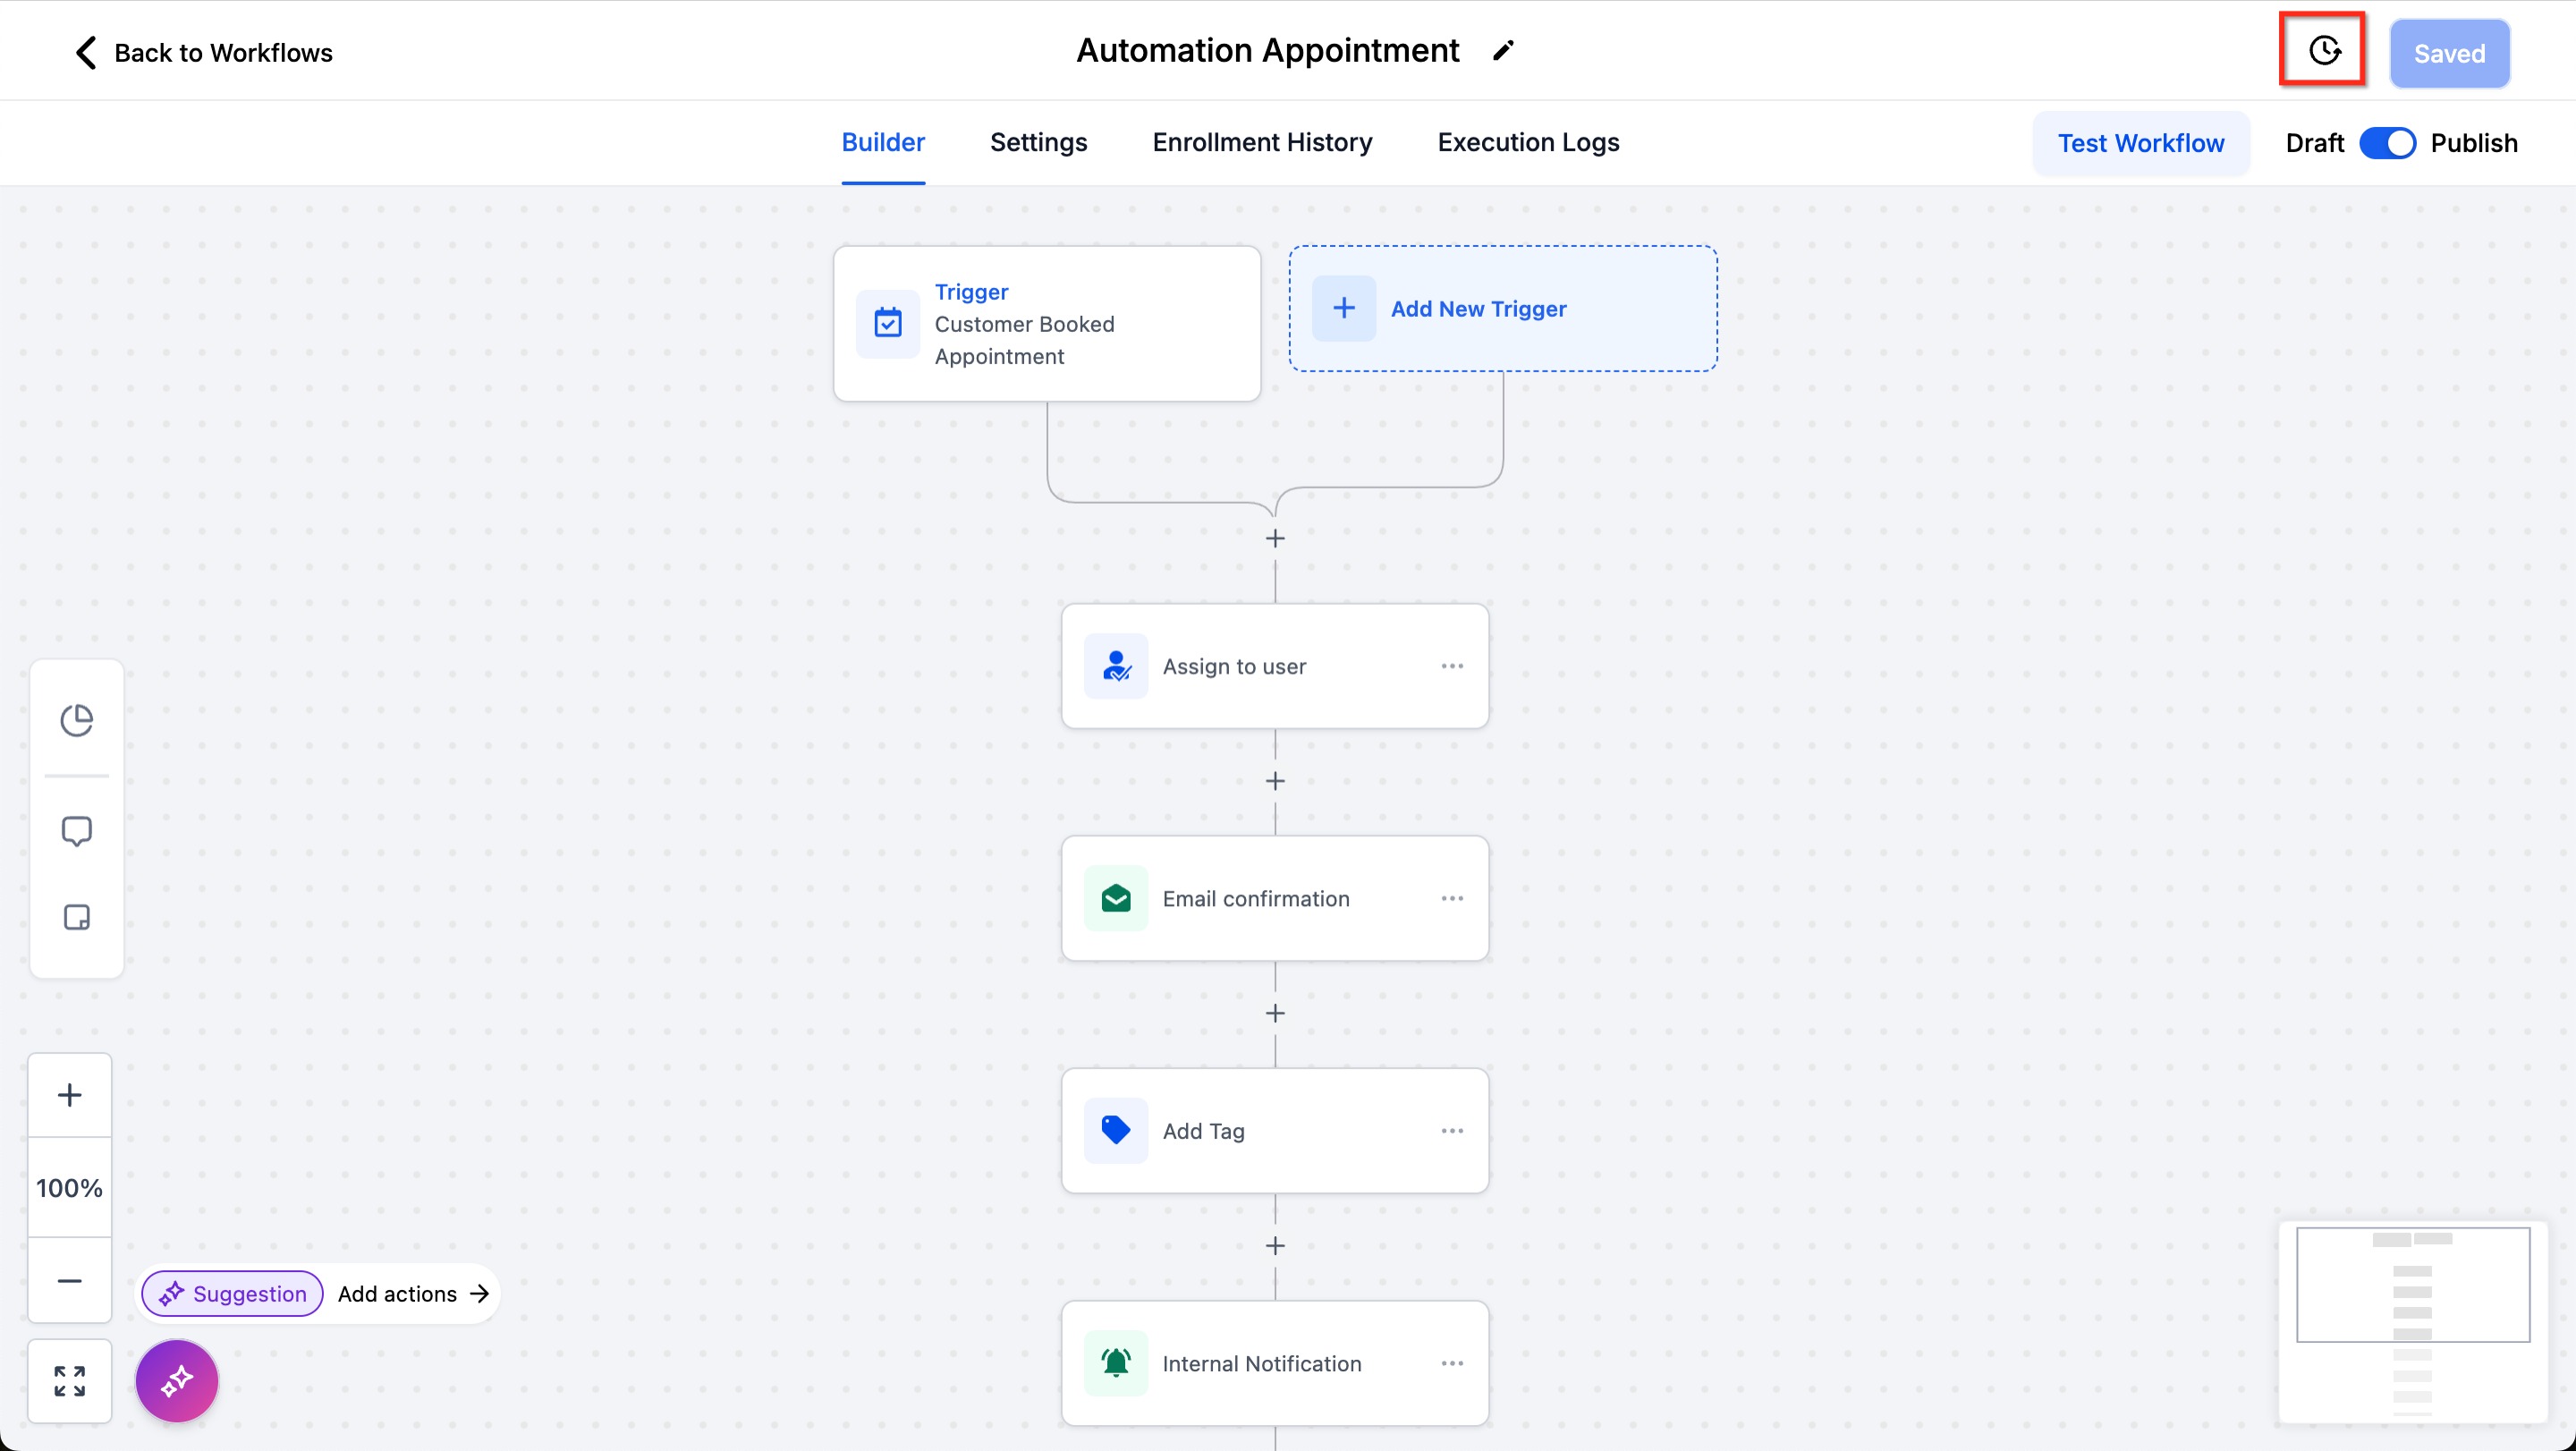The width and height of the screenshot is (2576, 1451).
Task: Open the Assign to user options menu
Action: [x=1452, y=666]
